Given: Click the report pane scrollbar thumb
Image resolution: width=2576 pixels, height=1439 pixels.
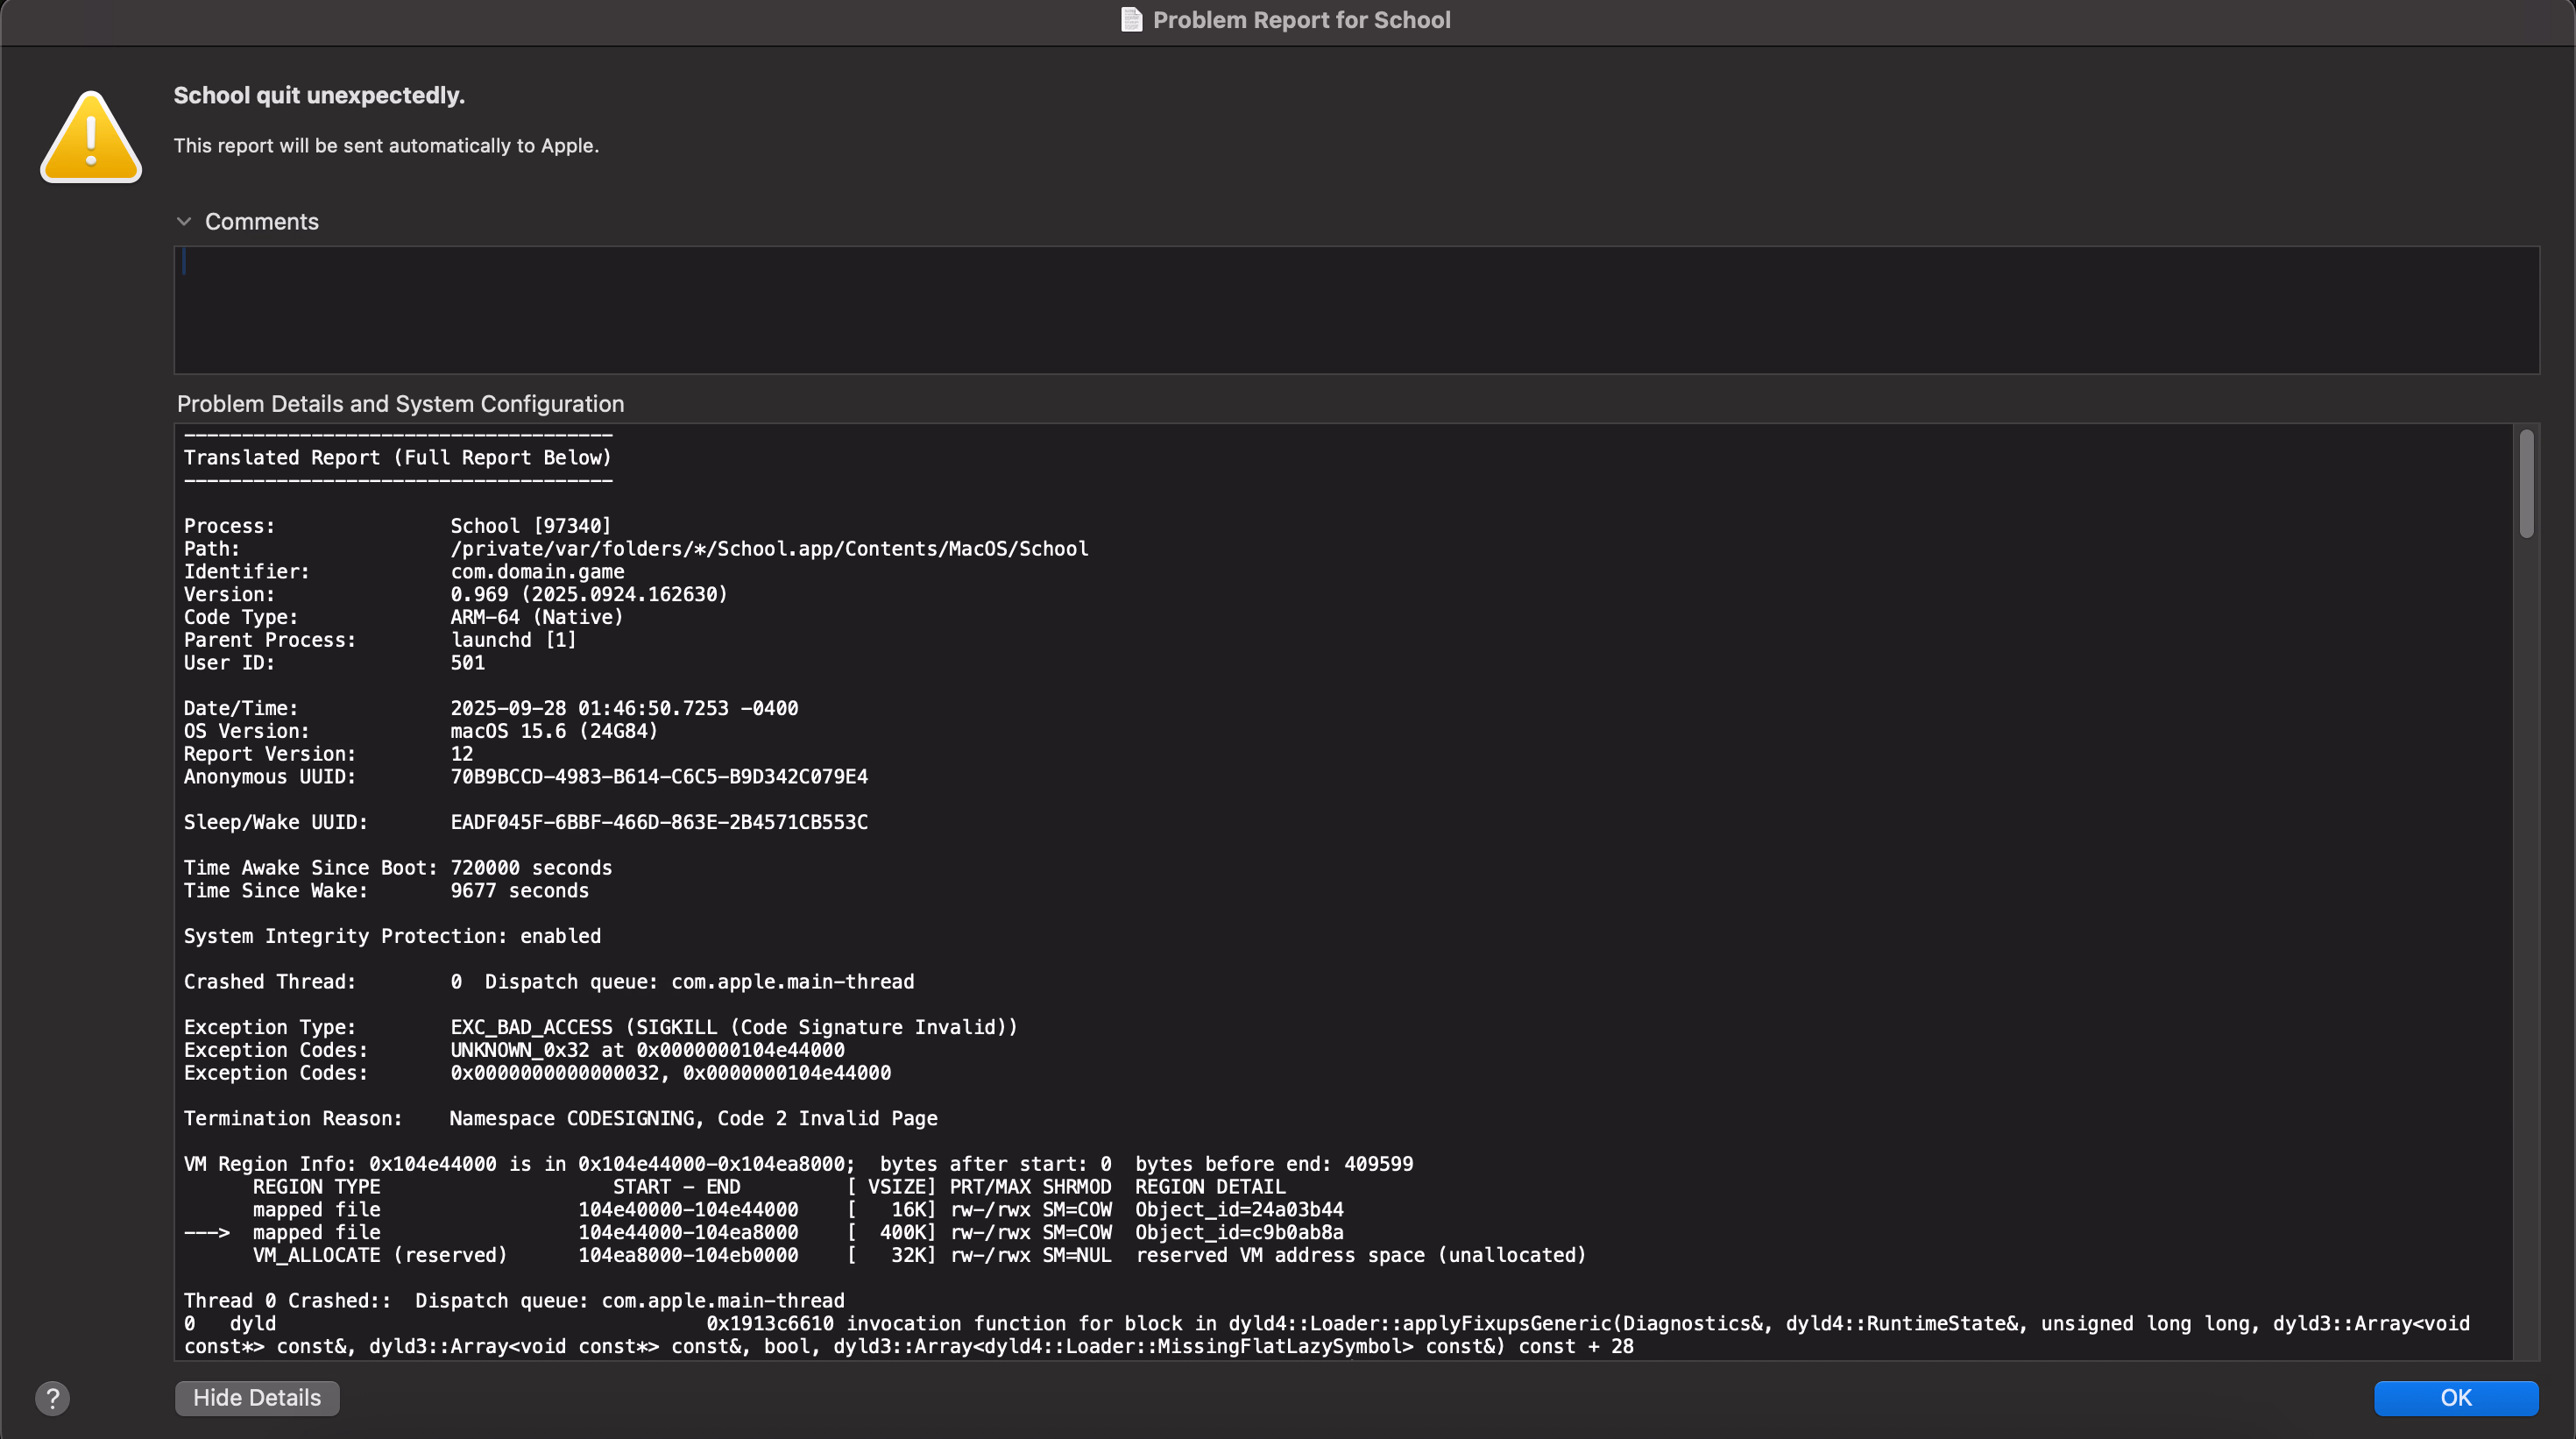Looking at the screenshot, I should tap(2526, 485).
